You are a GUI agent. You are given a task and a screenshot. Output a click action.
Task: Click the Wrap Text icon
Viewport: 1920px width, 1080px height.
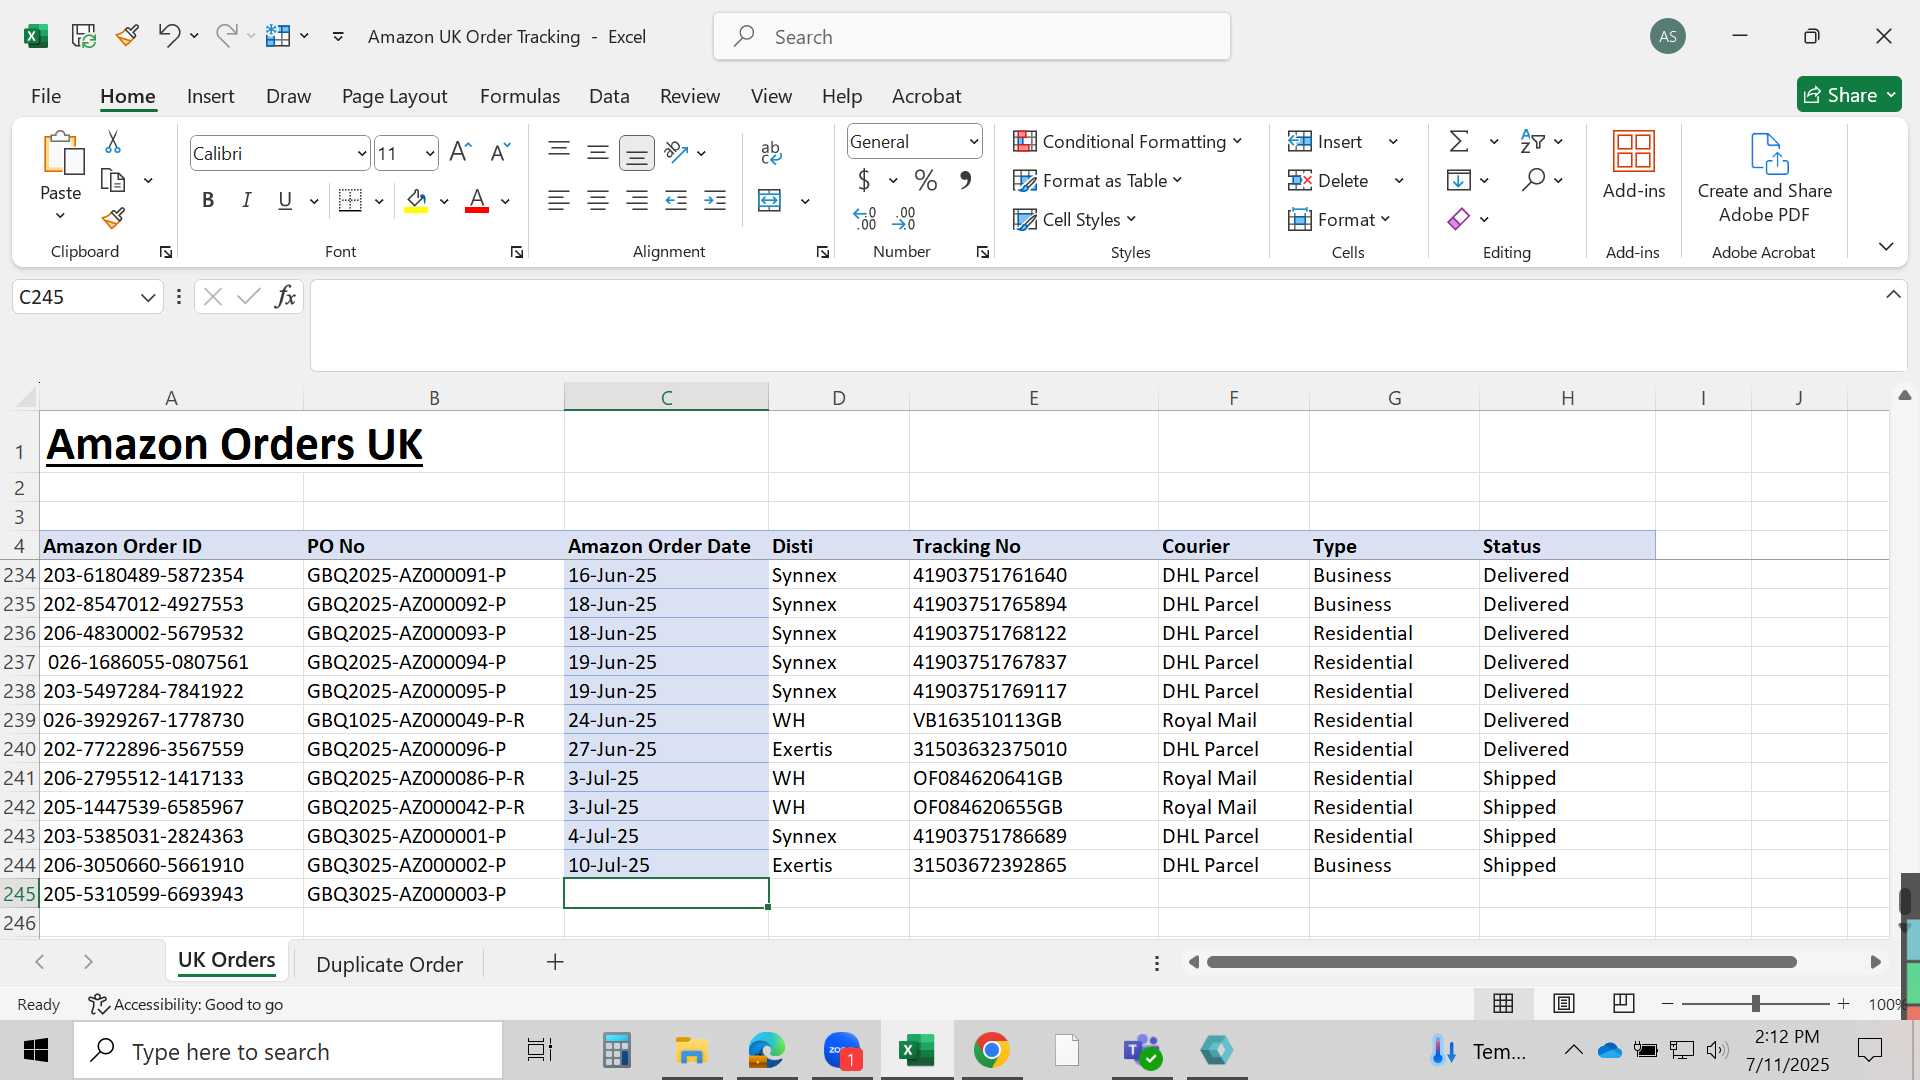771,152
